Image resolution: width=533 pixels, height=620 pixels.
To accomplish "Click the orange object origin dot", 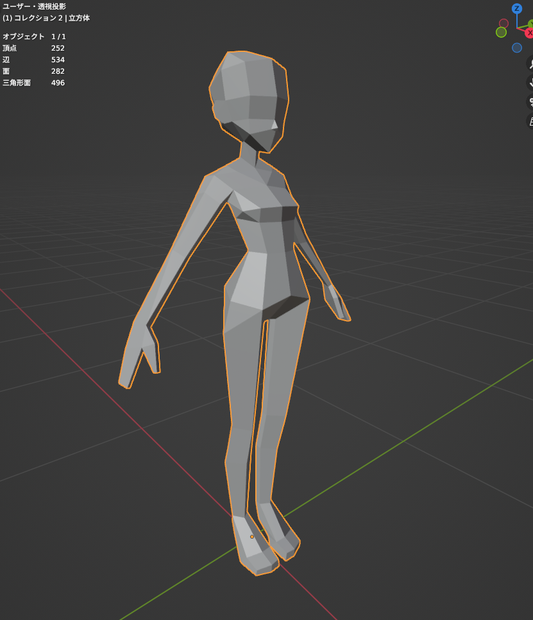I will pyautogui.click(x=252, y=537).
